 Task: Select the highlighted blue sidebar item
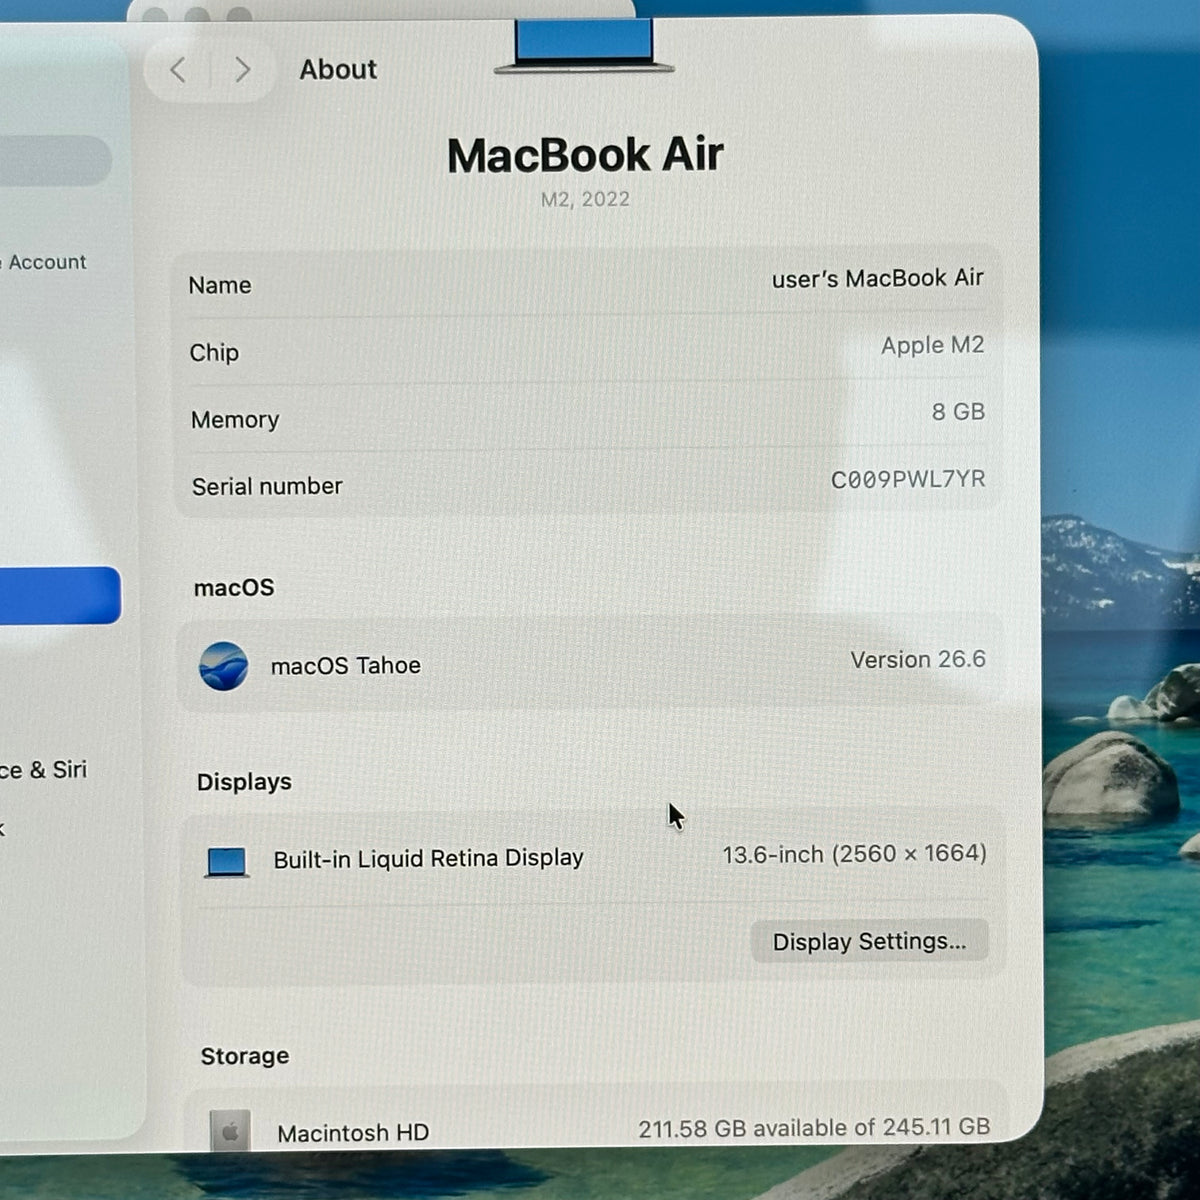coord(60,596)
